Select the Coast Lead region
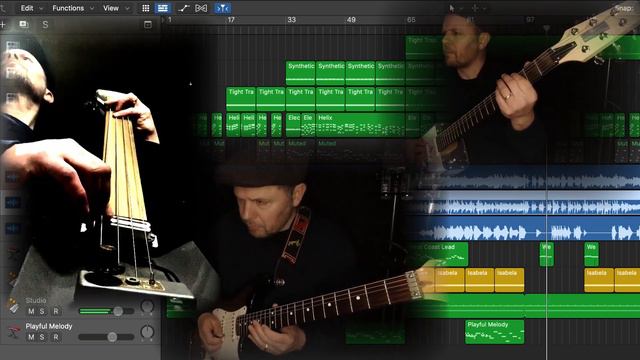Image resolution: width=640 pixels, height=360 pixels. coord(438,254)
